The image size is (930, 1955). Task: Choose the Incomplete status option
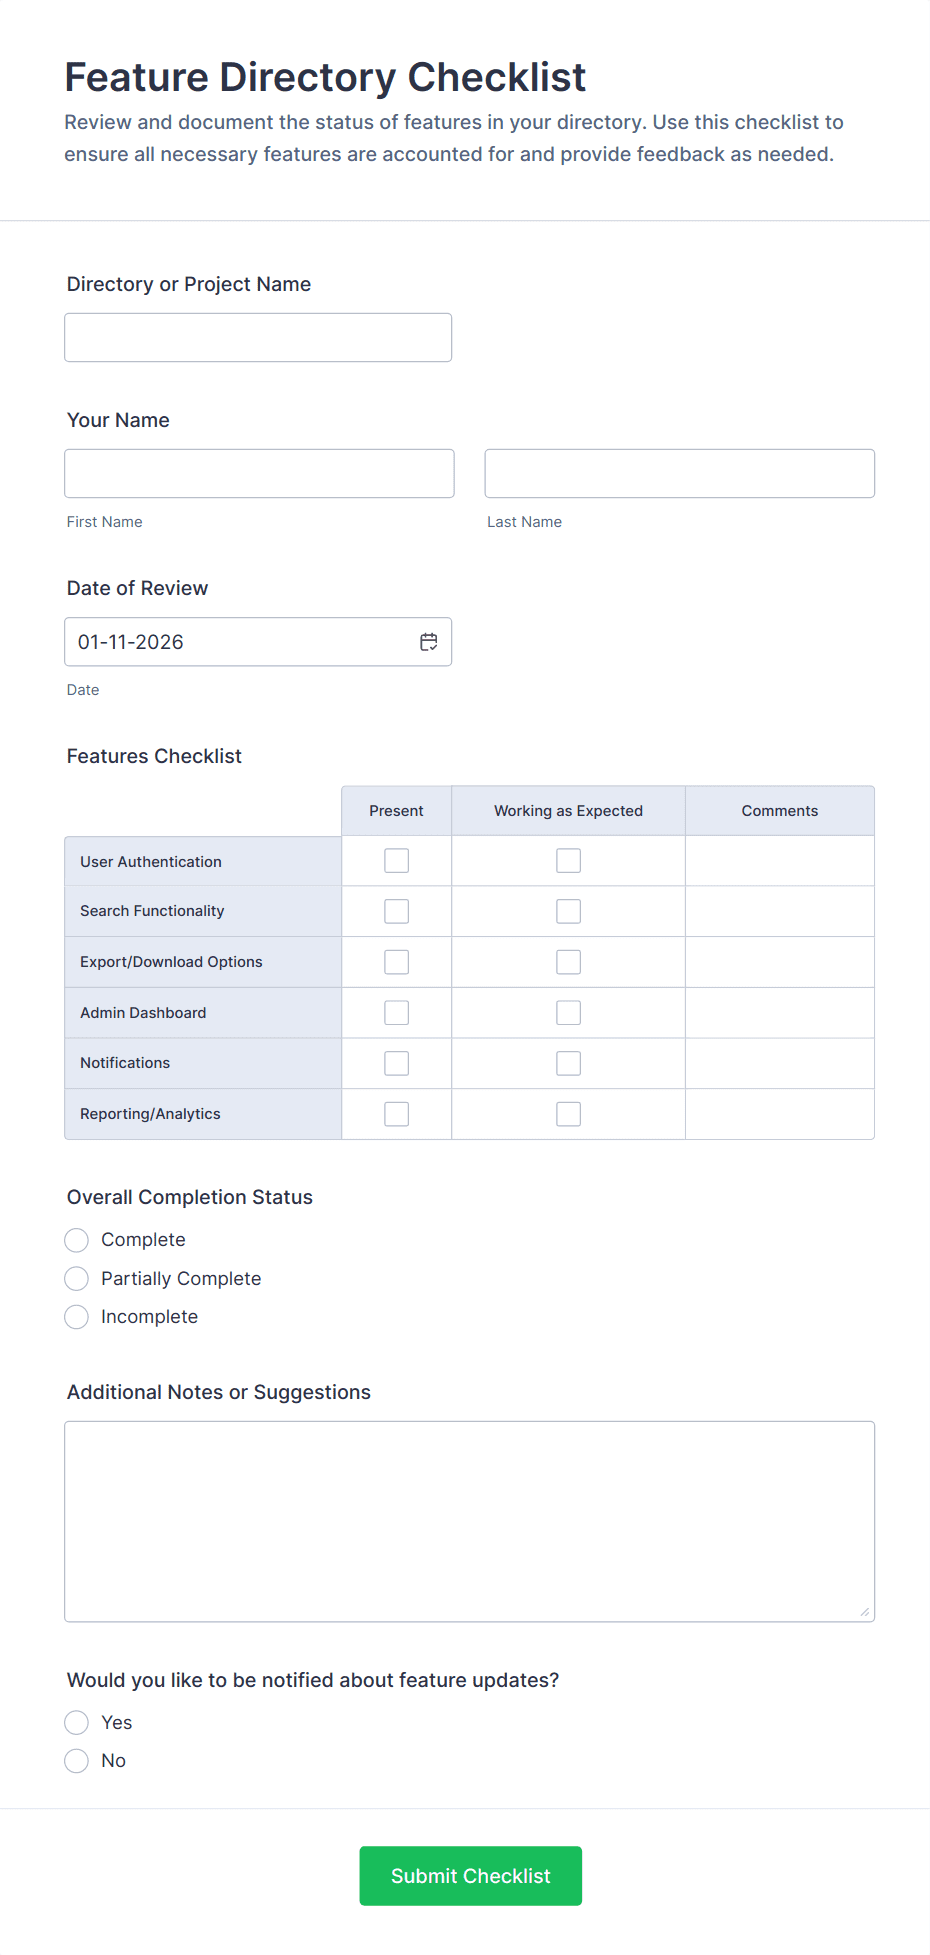(x=77, y=1317)
